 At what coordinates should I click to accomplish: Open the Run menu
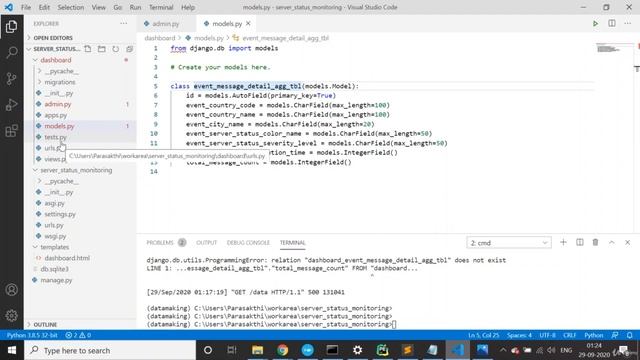(135, 7)
